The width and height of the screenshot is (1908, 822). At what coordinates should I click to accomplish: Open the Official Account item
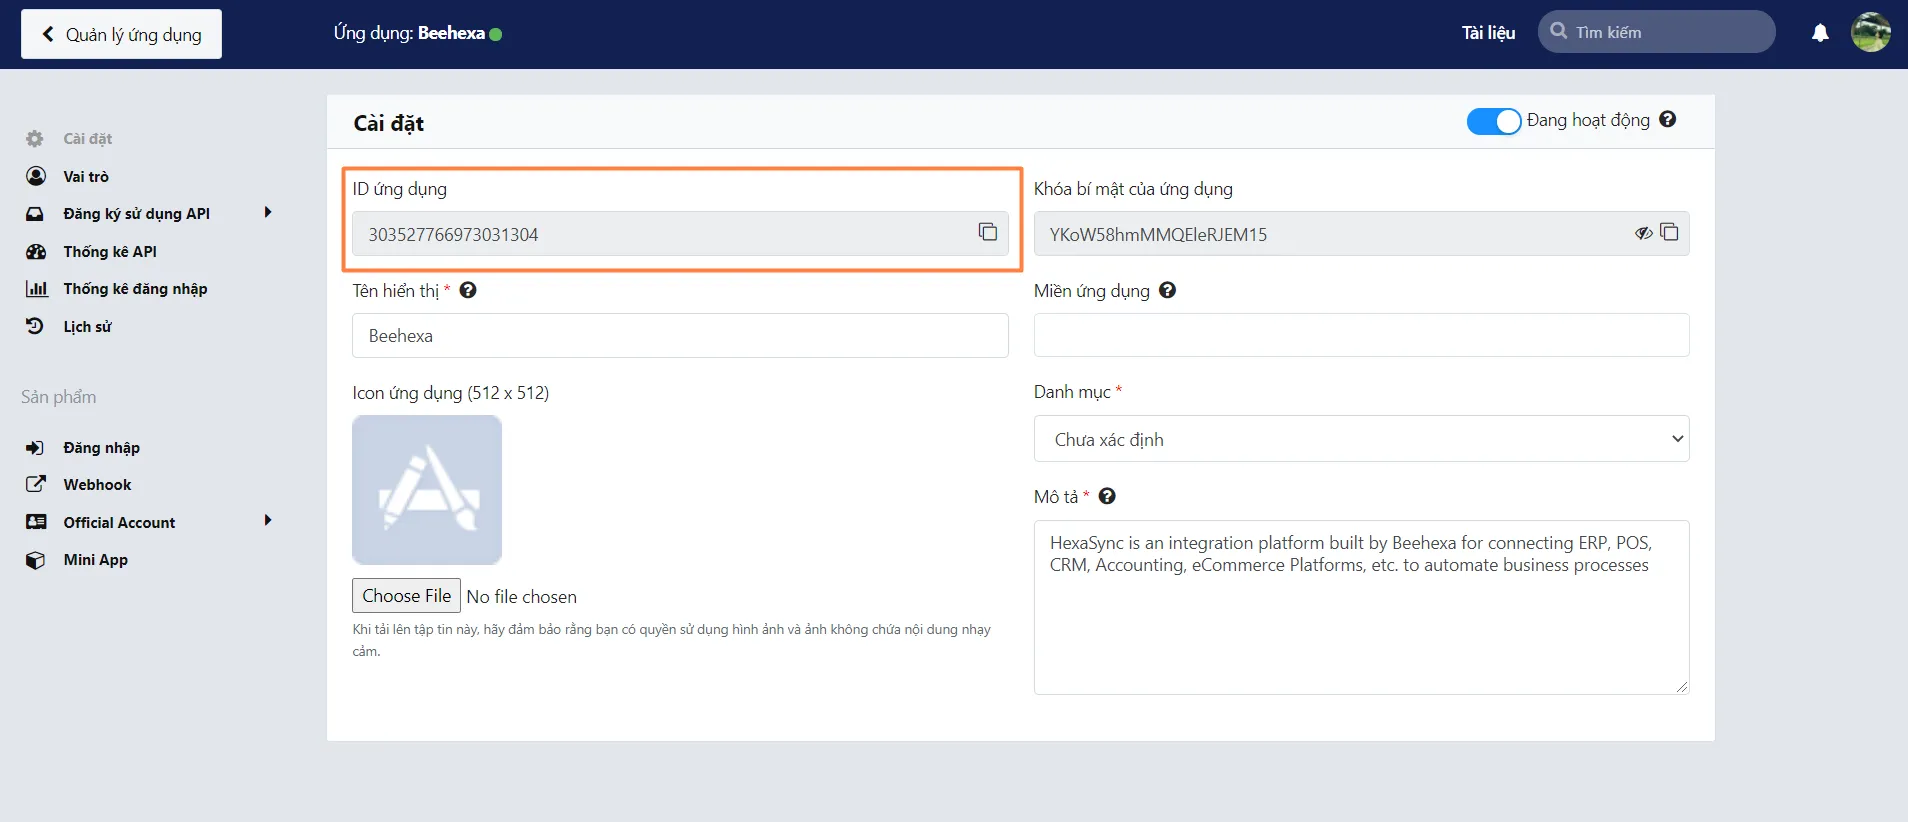(x=119, y=523)
